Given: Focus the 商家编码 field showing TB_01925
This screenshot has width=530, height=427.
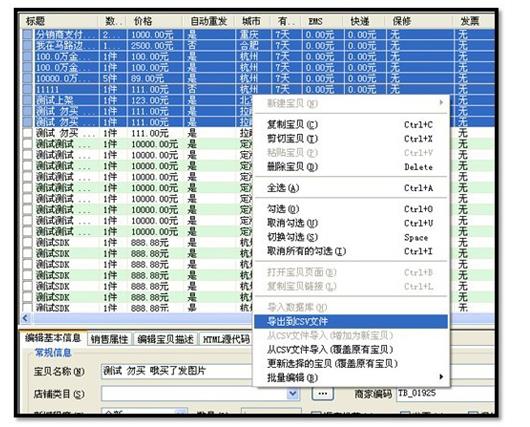Looking at the screenshot, I should 445,394.
